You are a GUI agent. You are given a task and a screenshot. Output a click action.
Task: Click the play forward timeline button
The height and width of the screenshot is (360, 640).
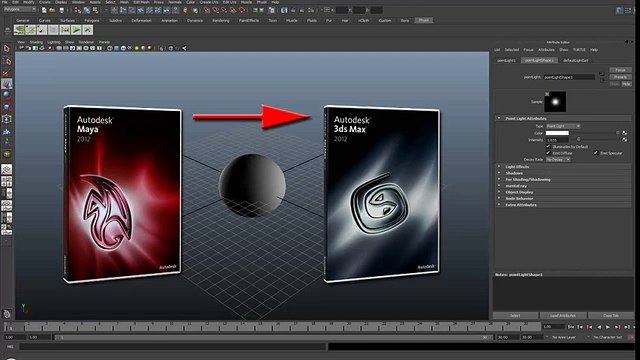608,327
